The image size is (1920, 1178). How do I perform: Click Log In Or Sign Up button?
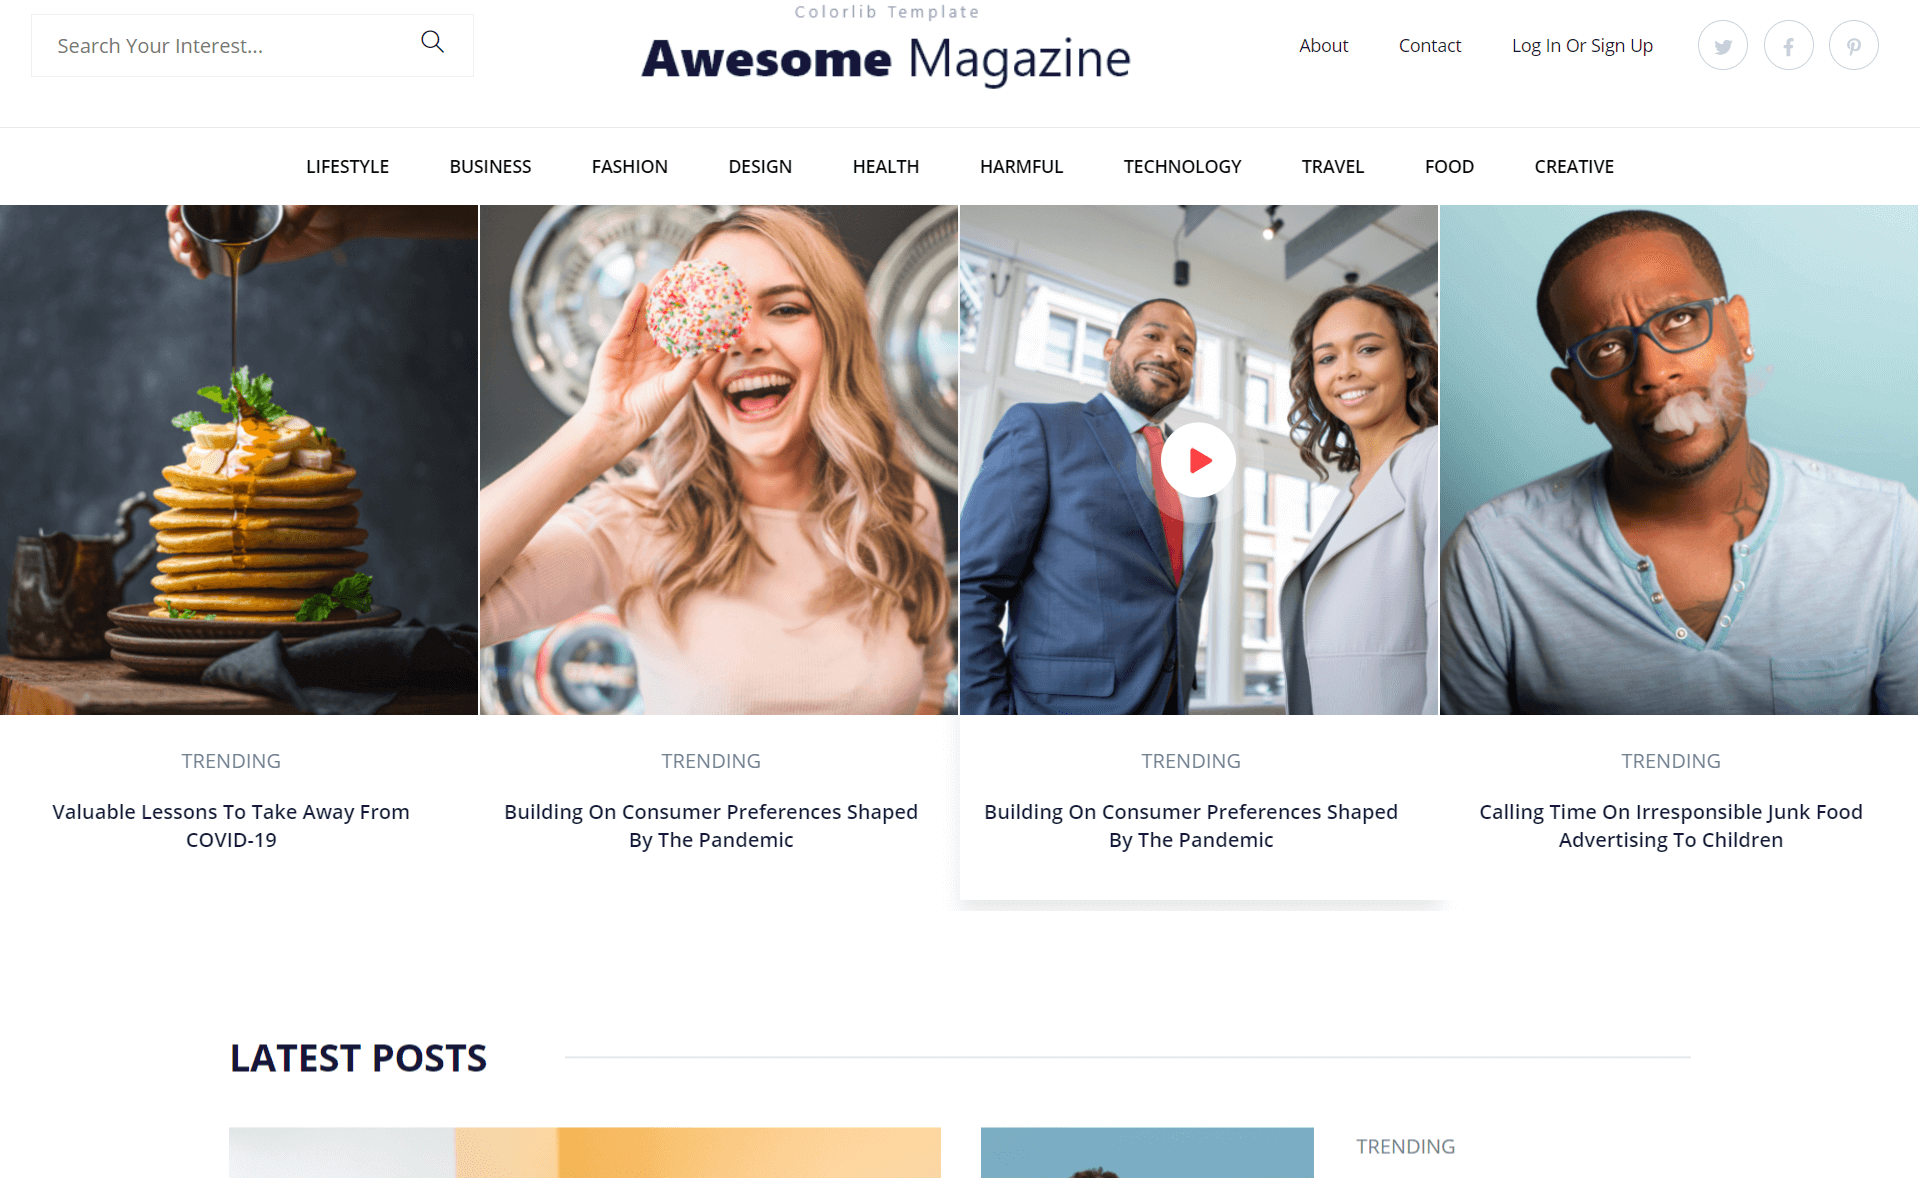click(1581, 45)
